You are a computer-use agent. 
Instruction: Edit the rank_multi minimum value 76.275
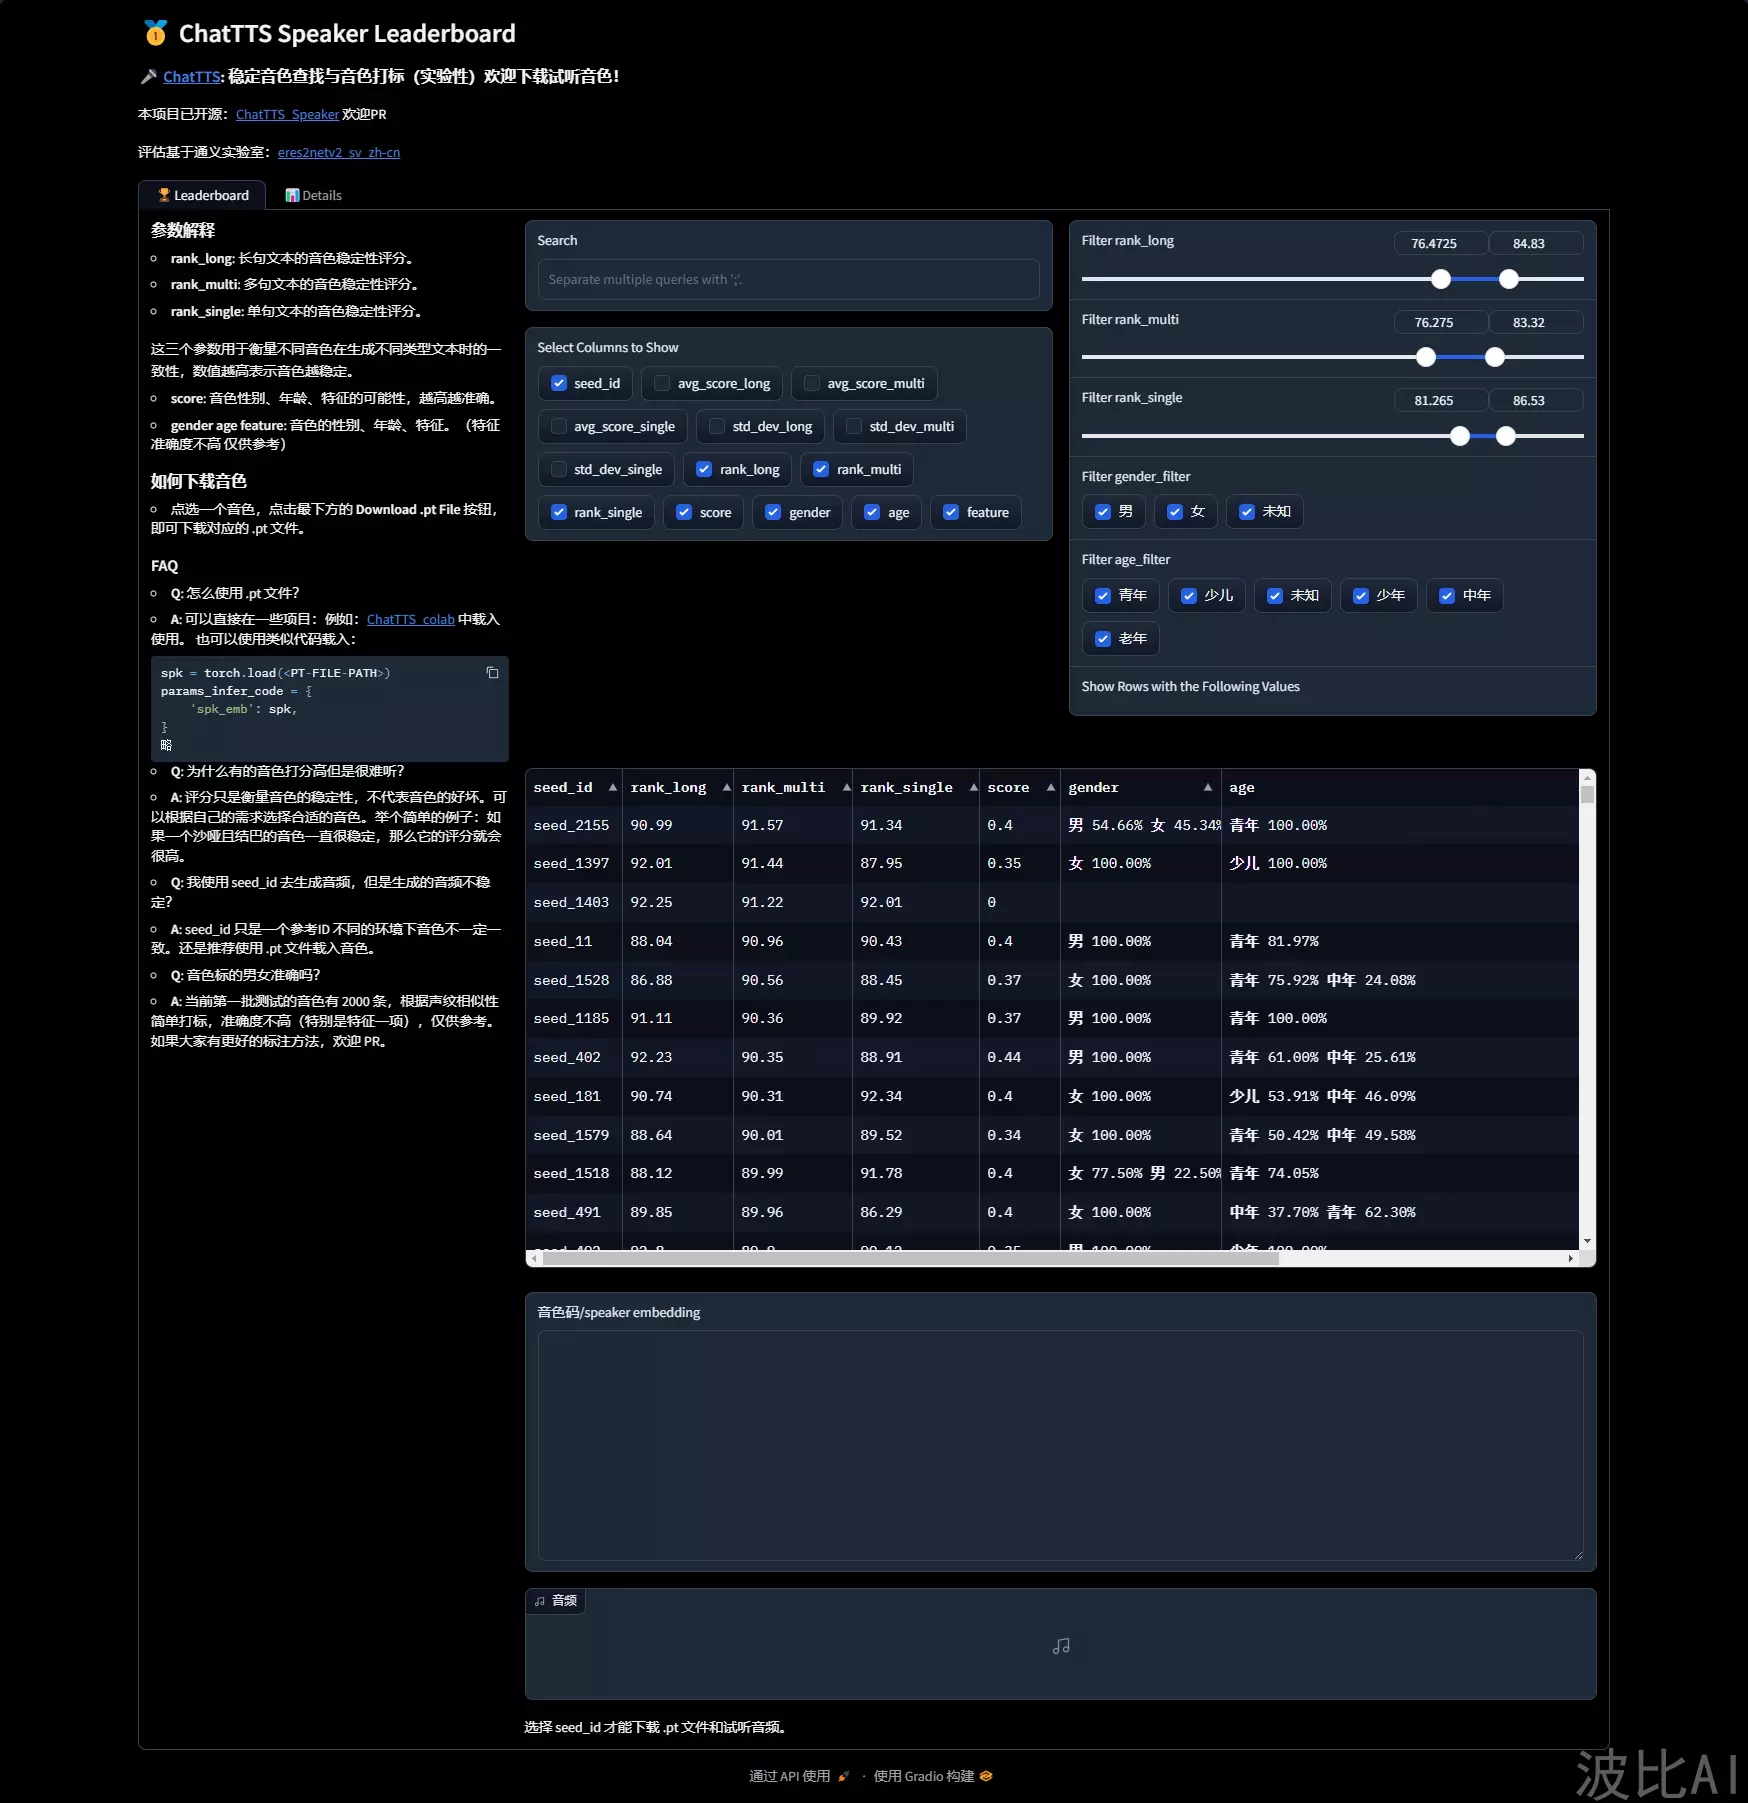coord(1441,322)
